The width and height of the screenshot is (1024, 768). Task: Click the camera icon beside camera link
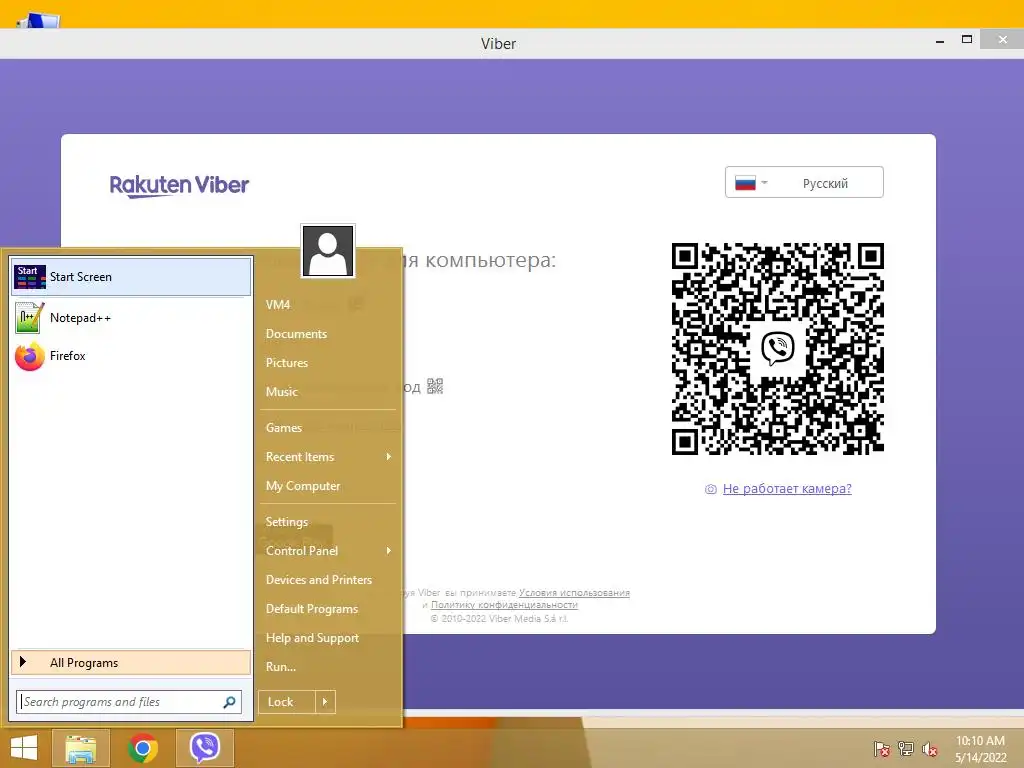pos(711,489)
